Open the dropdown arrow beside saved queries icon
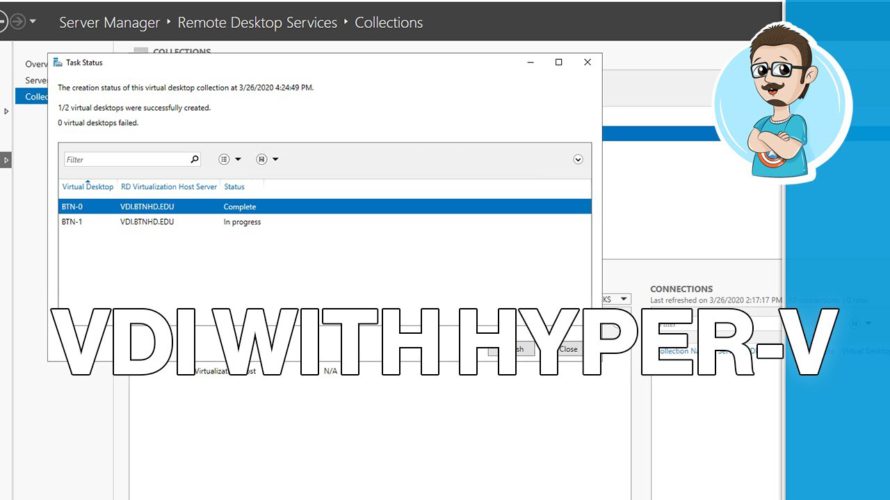890x500 pixels. [x=275, y=159]
